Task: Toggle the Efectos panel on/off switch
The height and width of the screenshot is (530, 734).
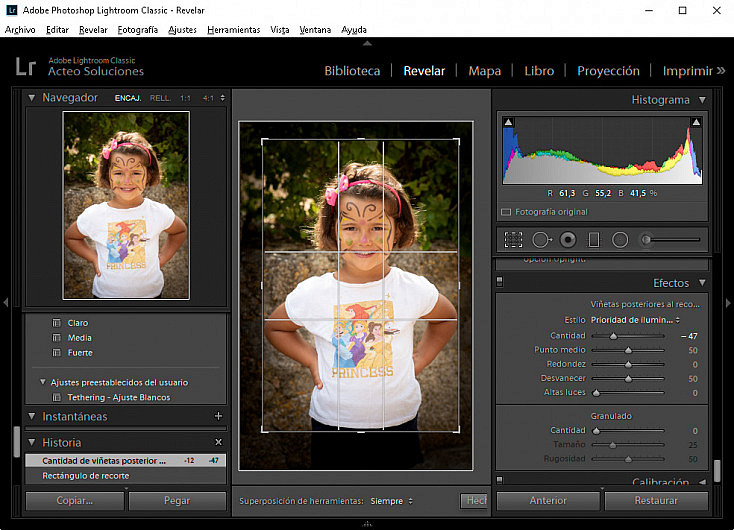Action: pyautogui.click(x=499, y=281)
